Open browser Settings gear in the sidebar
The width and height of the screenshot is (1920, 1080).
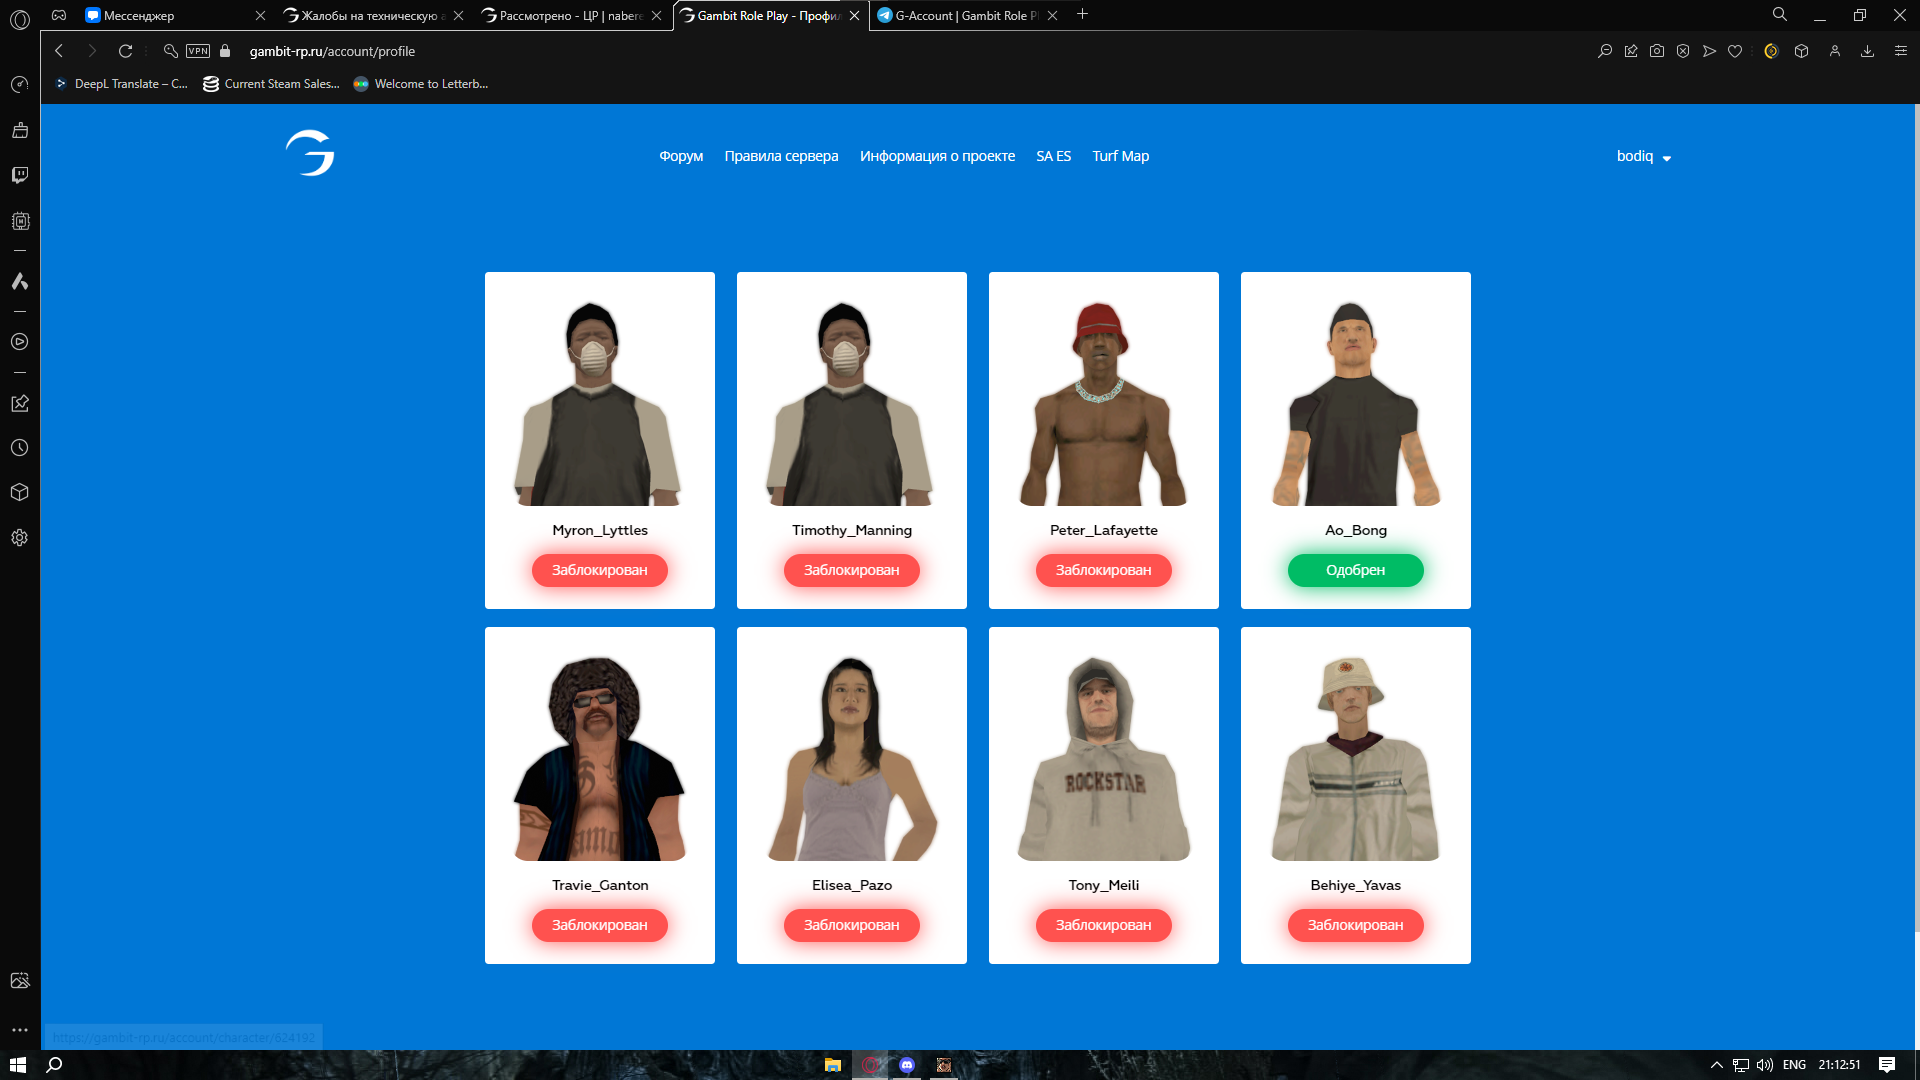point(20,538)
